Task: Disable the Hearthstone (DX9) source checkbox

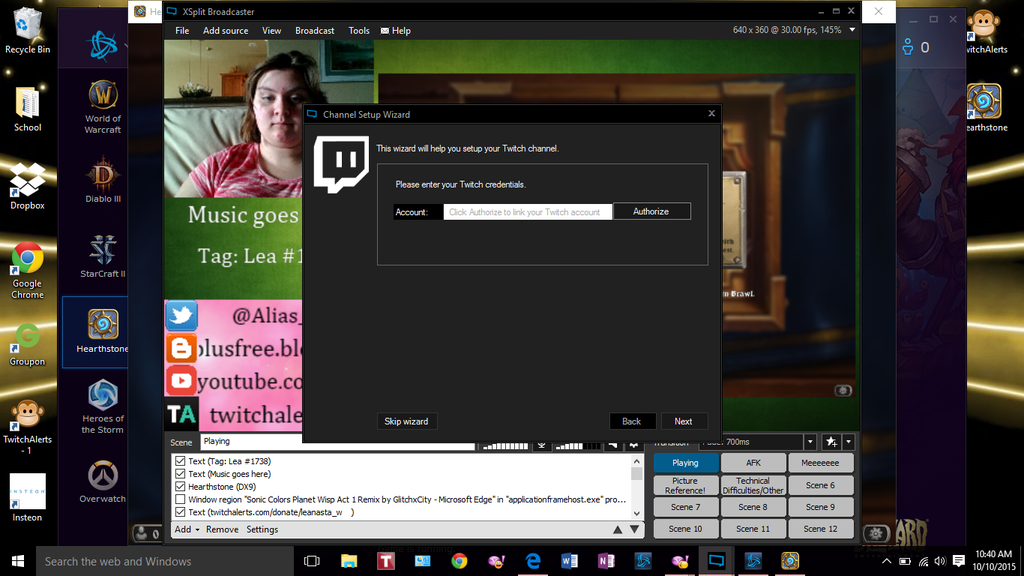Action: pos(180,487)
